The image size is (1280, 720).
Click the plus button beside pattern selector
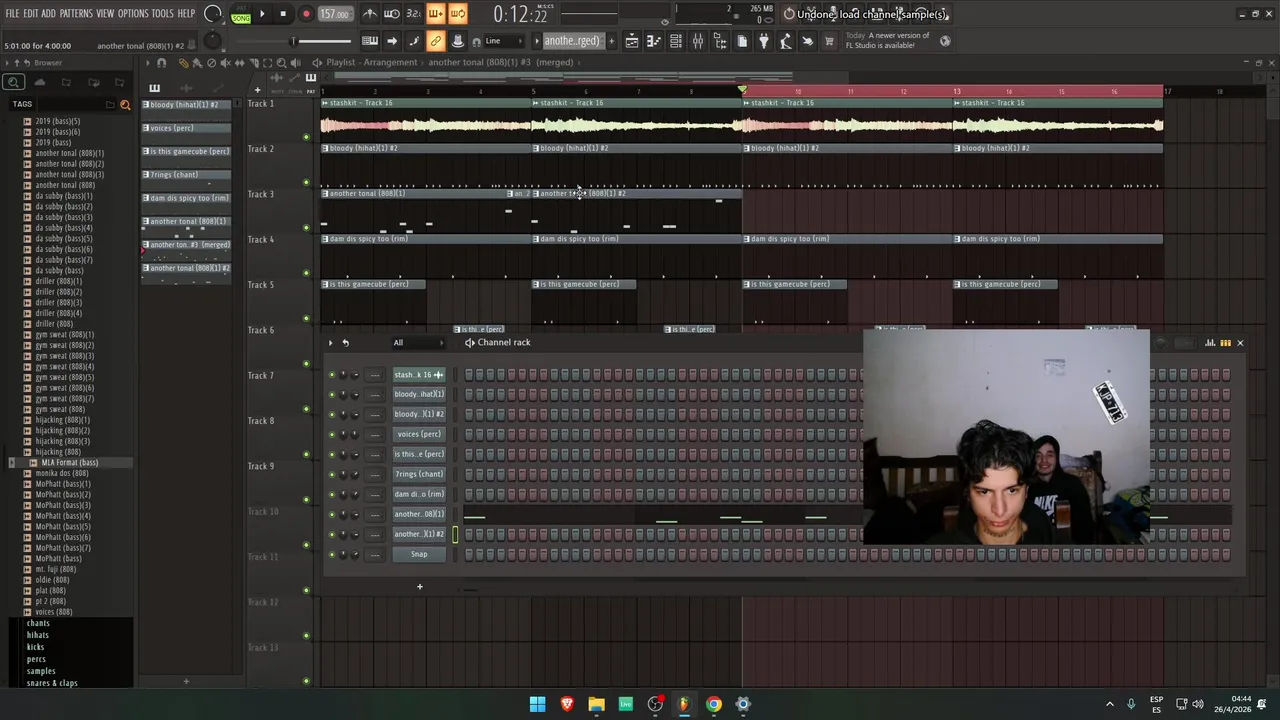tap(611, 41)
